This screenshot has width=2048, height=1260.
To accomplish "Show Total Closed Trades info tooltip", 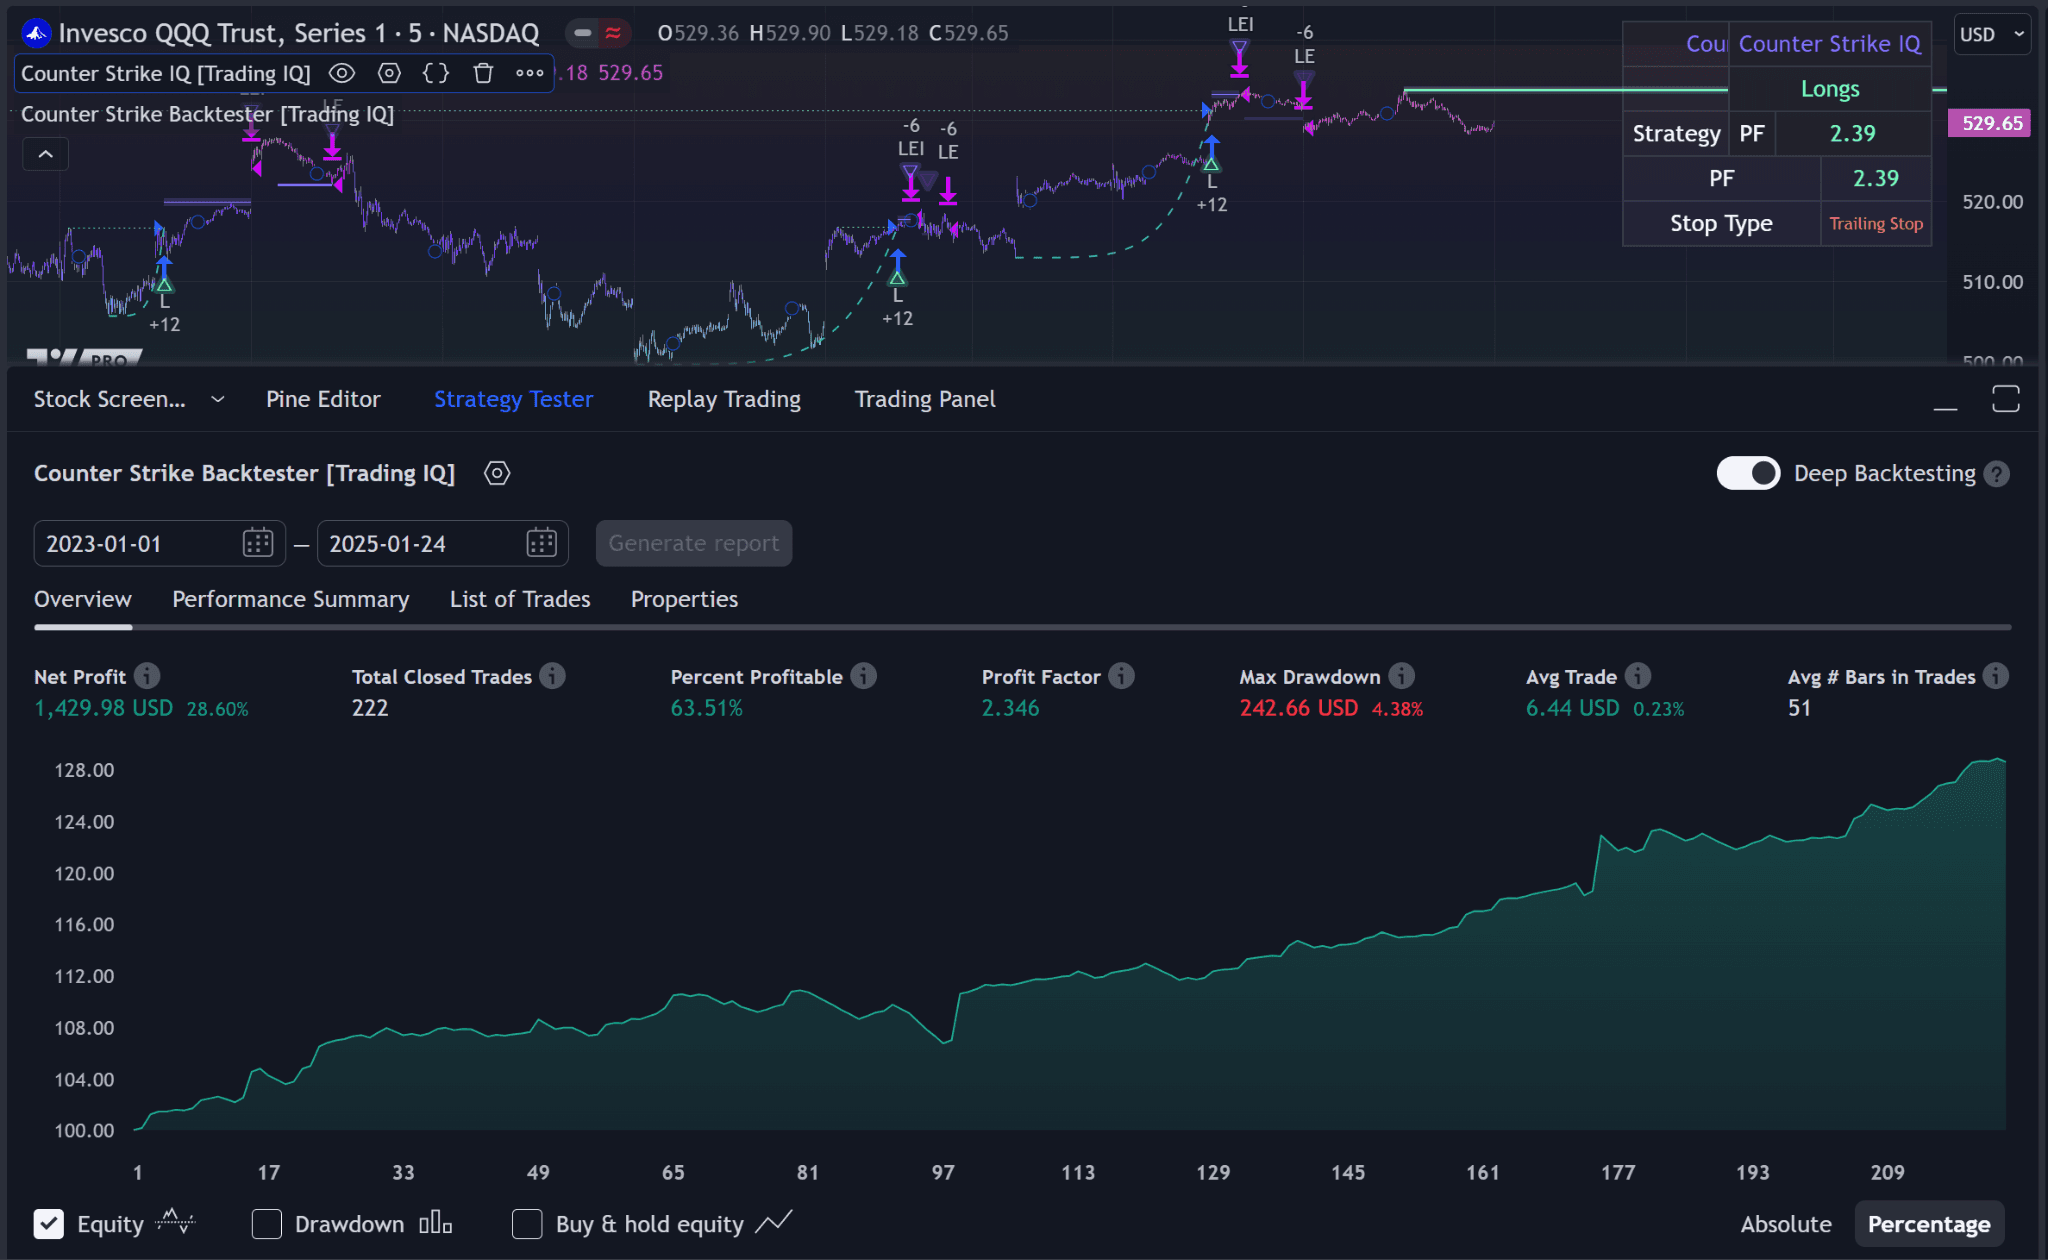I will coord(552,676).
